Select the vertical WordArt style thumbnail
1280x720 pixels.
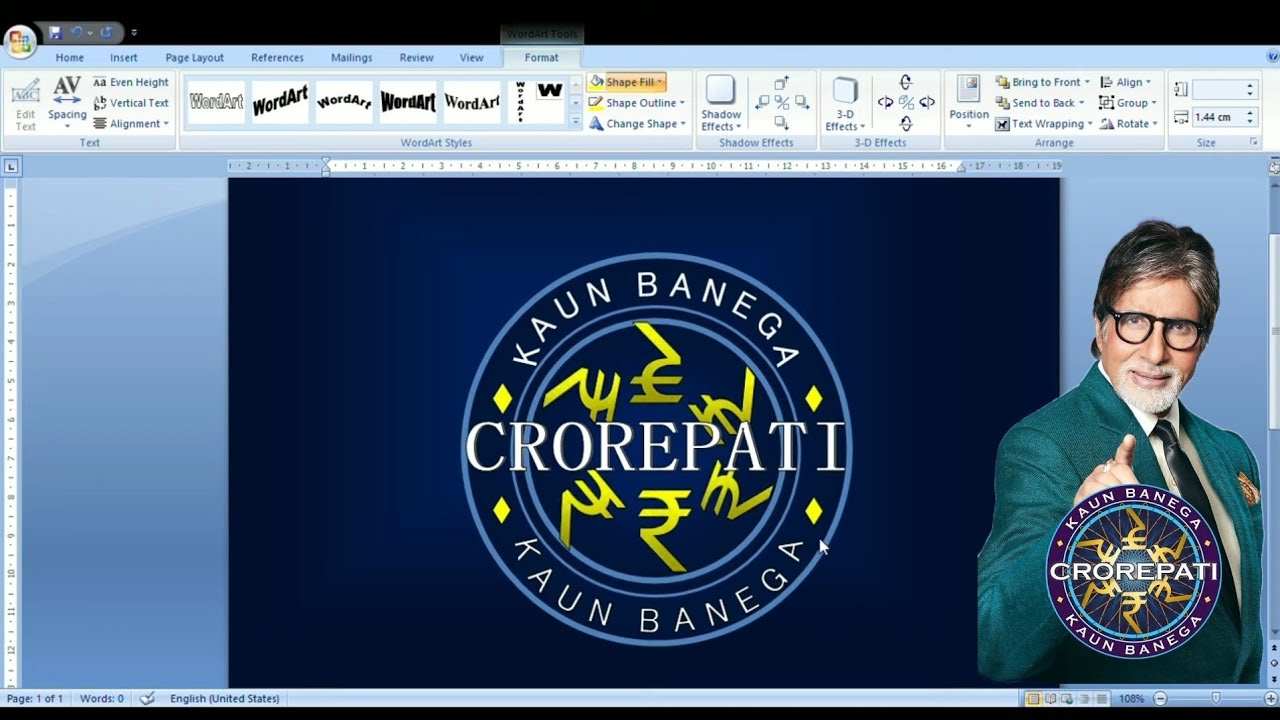click(x=520, y=102)
